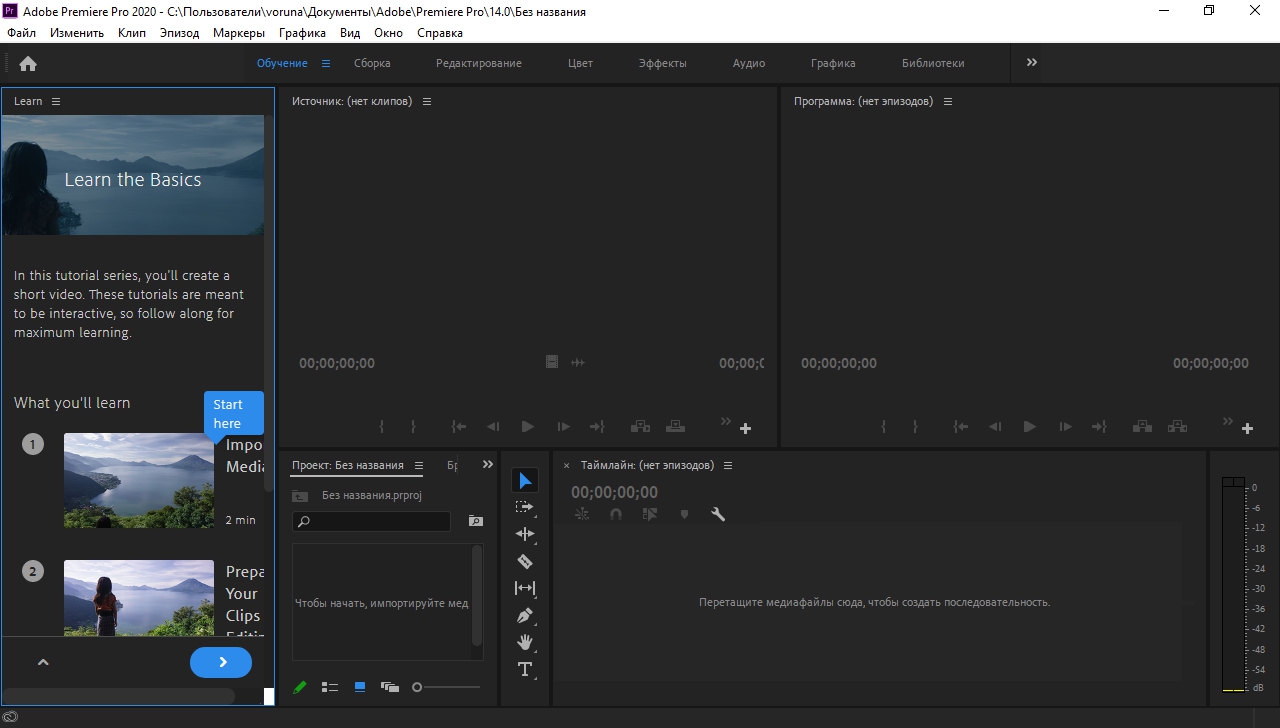Switch project panel to list view

[329, 687]
